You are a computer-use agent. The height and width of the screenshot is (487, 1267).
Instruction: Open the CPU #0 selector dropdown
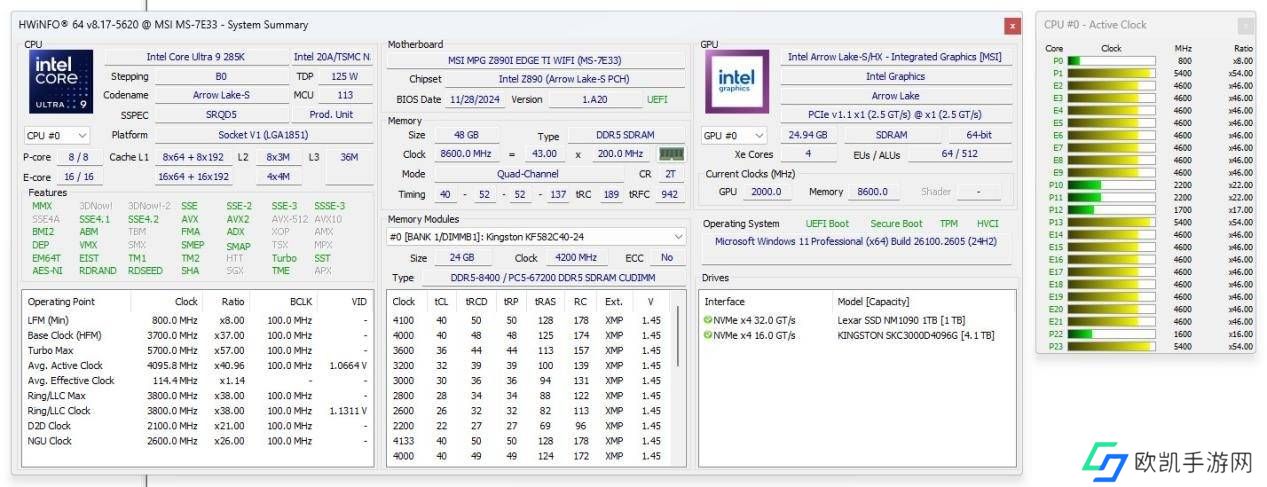point(57,135)
